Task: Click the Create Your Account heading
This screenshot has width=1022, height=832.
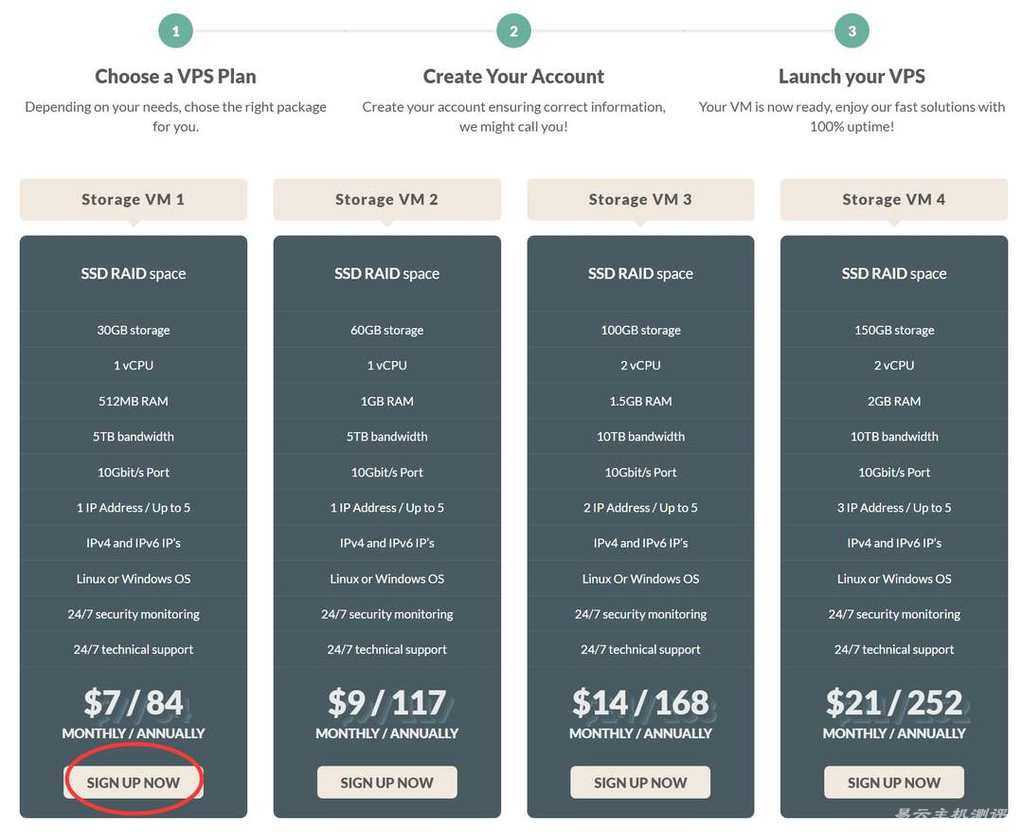Action: tap(514, 76)
